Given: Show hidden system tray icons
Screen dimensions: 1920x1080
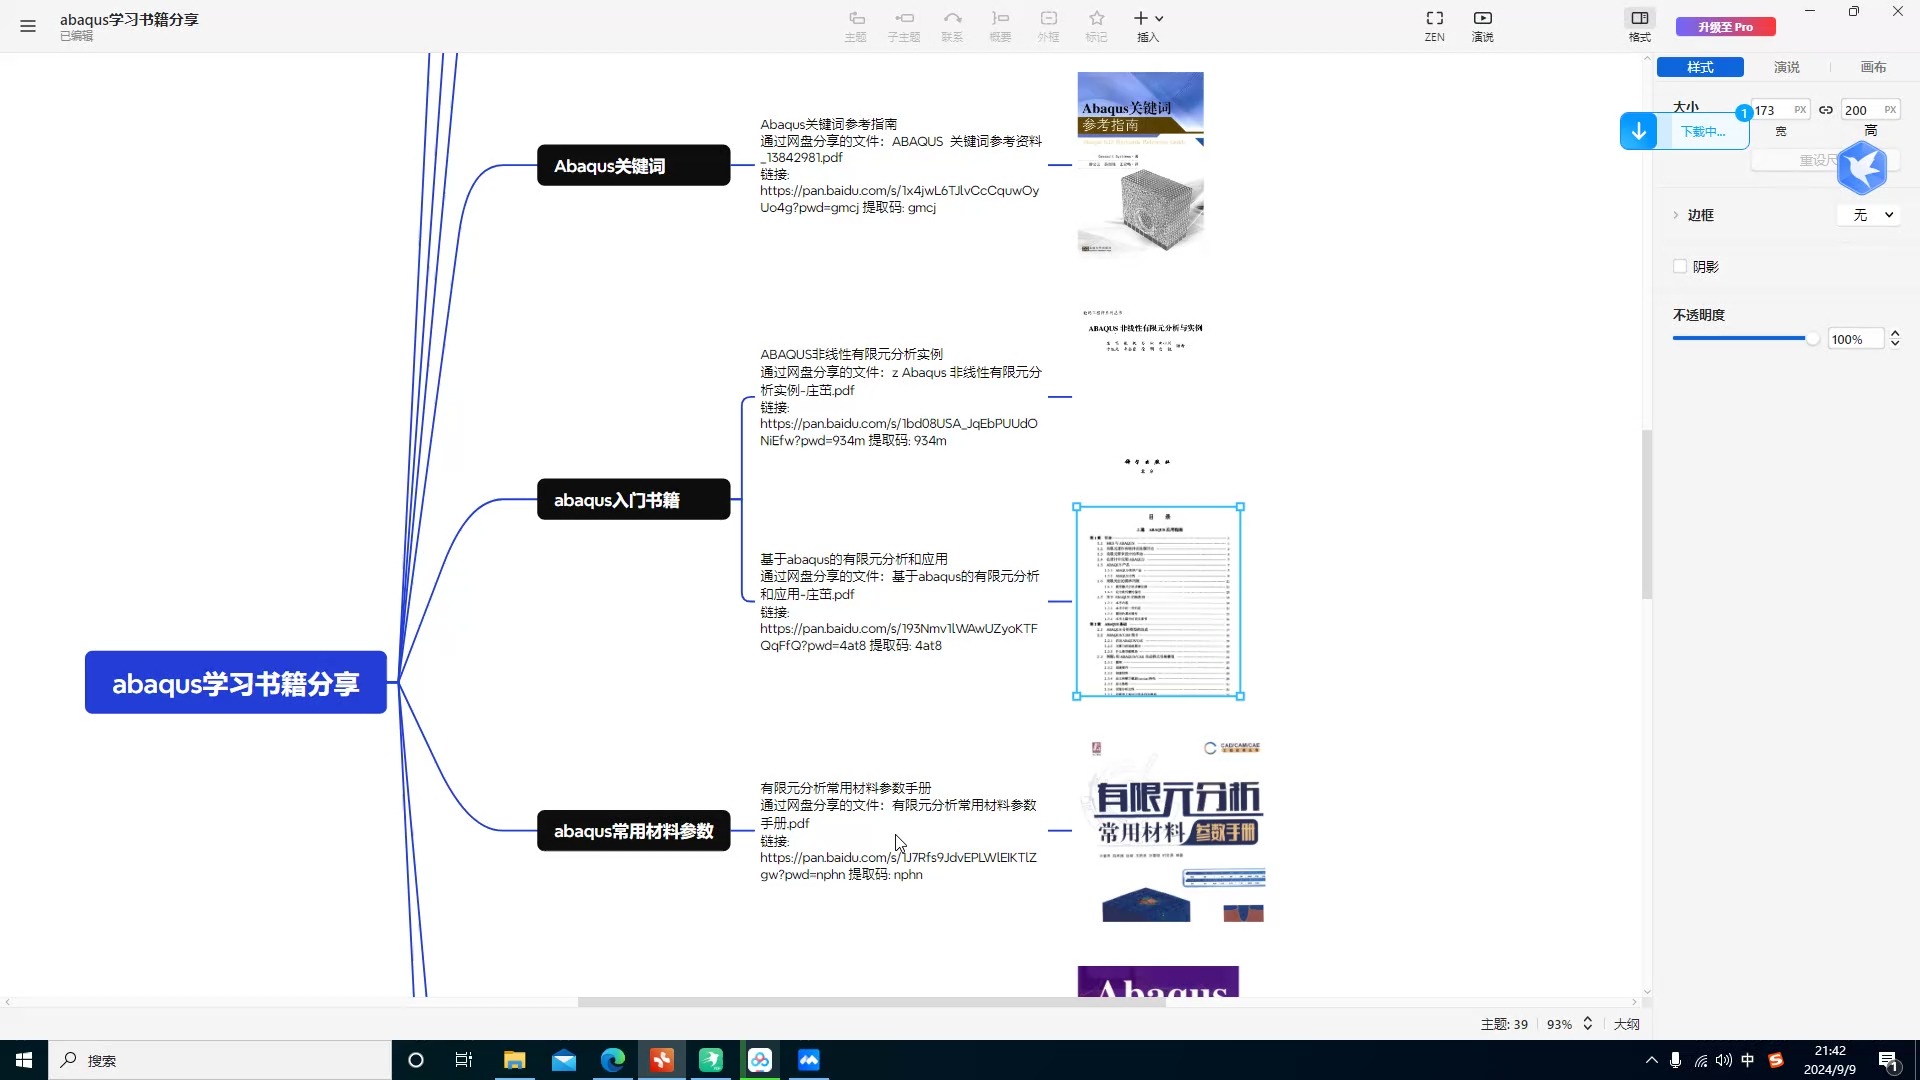Looking at the screenshot, I should (x=1651, y=1060).
